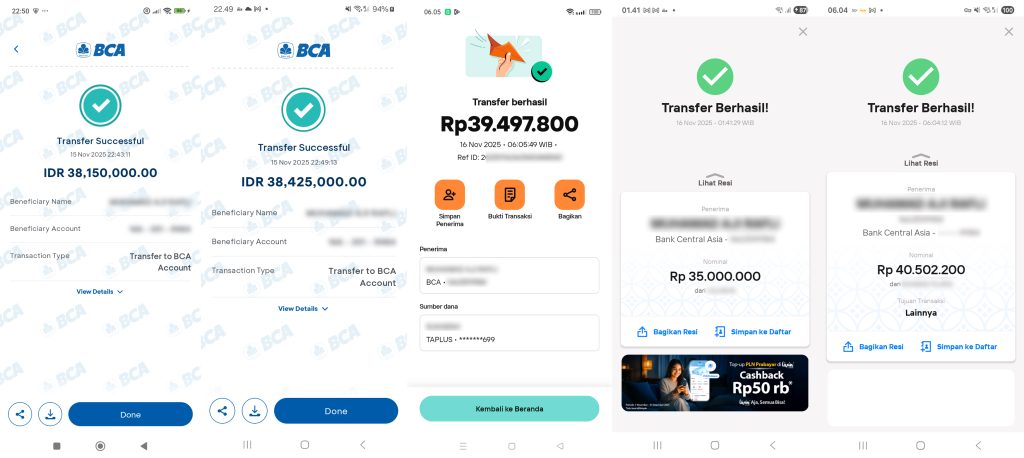The height and width of the screenshot is (458, 1024).
Task: Tap the orange Bagikan share icon
Action: point(569,195)
